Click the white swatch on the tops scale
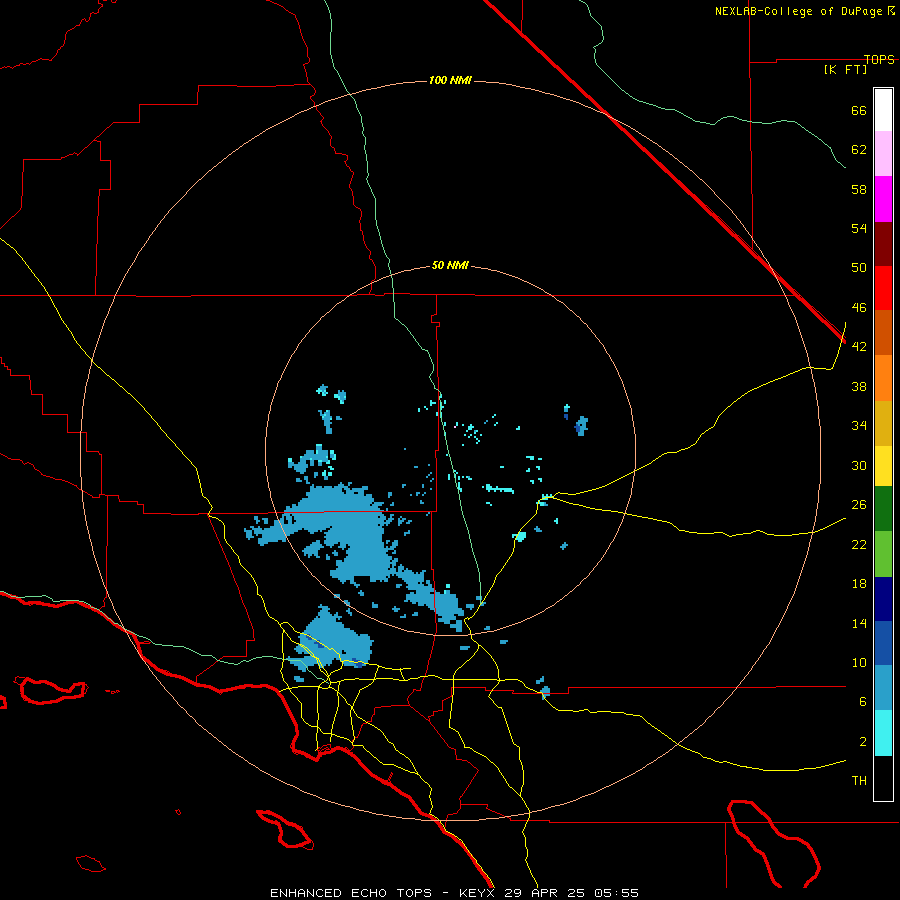Viewport: 900px width, 900px height. click(x=883, y=110)
